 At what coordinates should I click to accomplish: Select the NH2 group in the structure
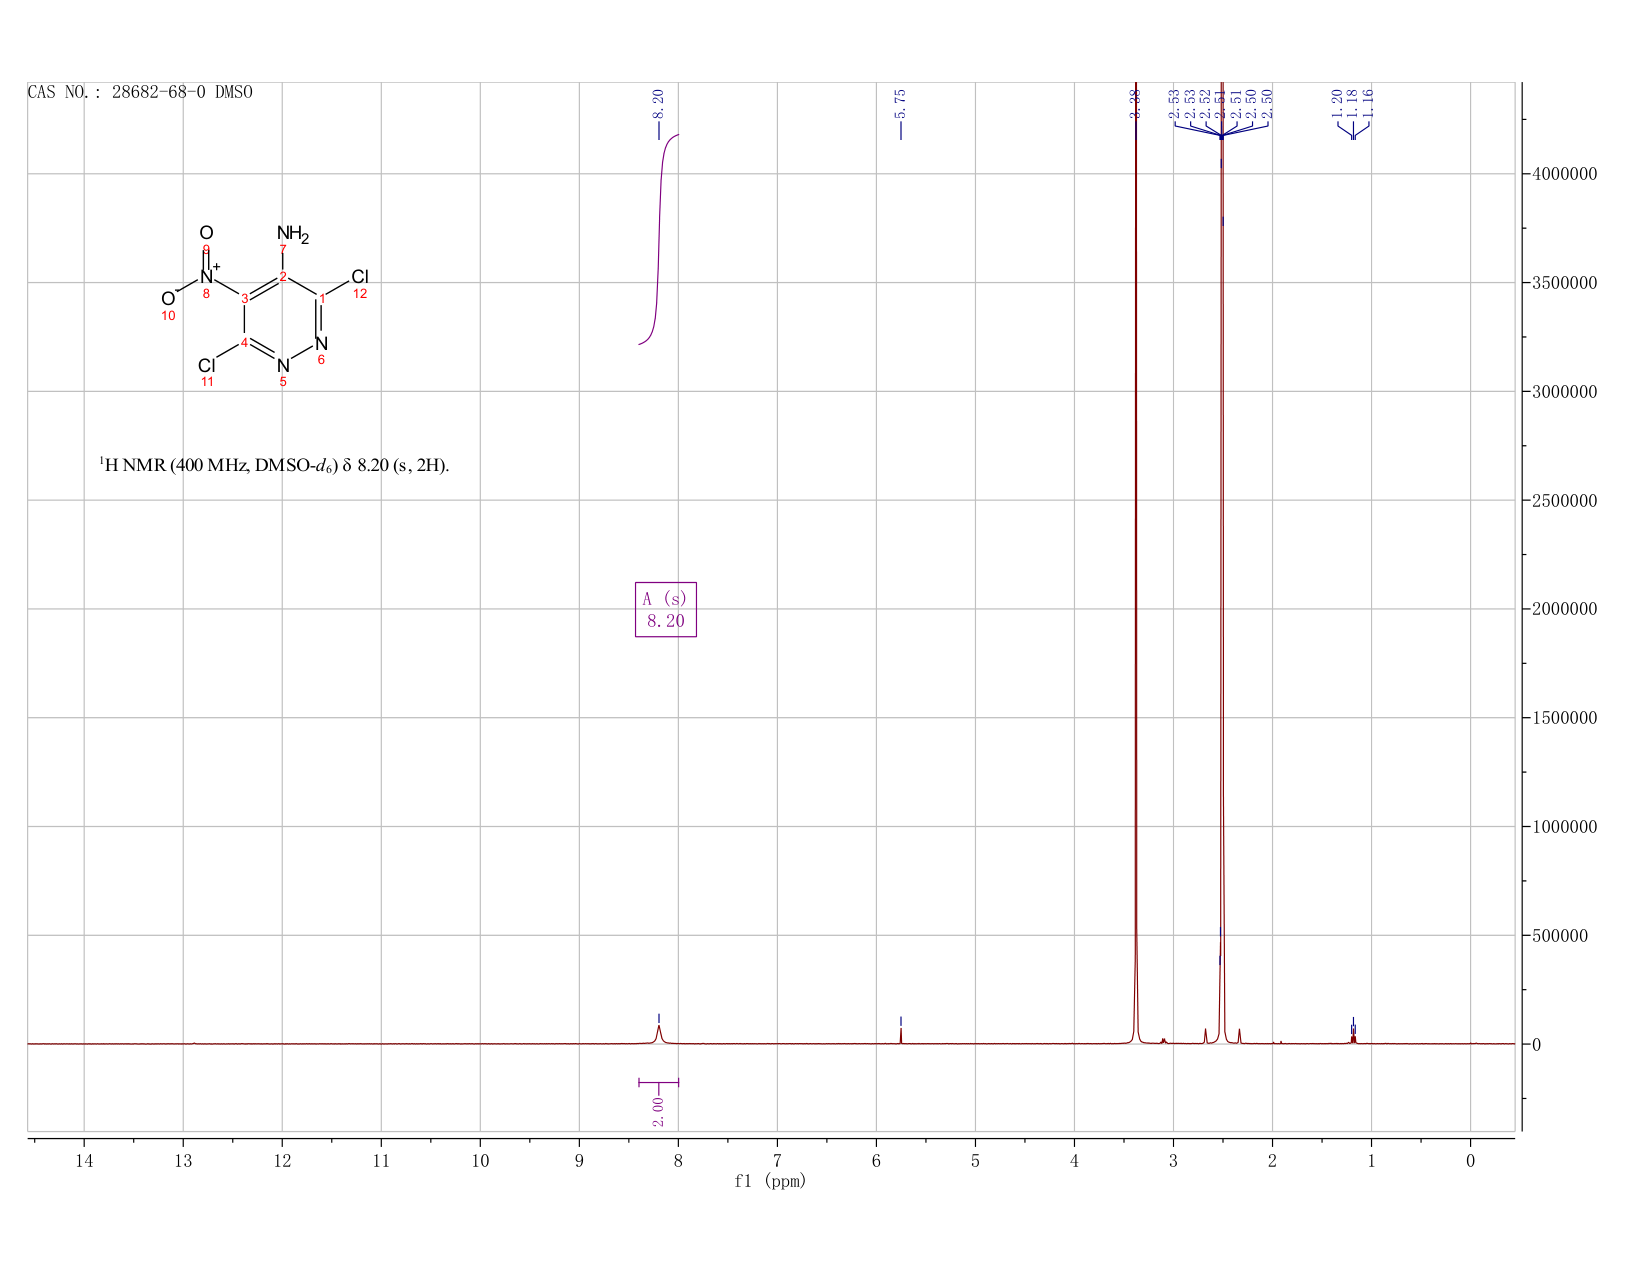point(293,235)
